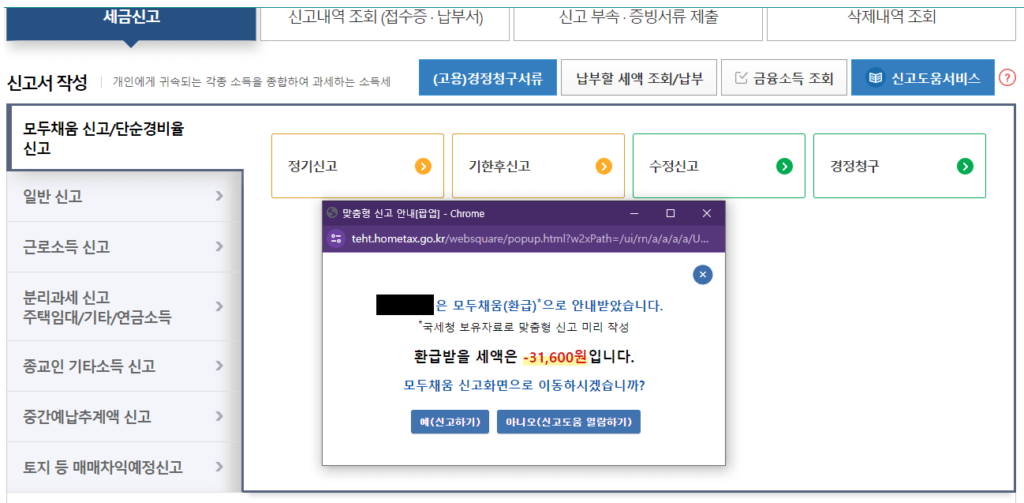This screenshot has width=1024, height=503.
Task: Click the 수정신고 card
Action: pyautogui.click(x=719, y=166)
